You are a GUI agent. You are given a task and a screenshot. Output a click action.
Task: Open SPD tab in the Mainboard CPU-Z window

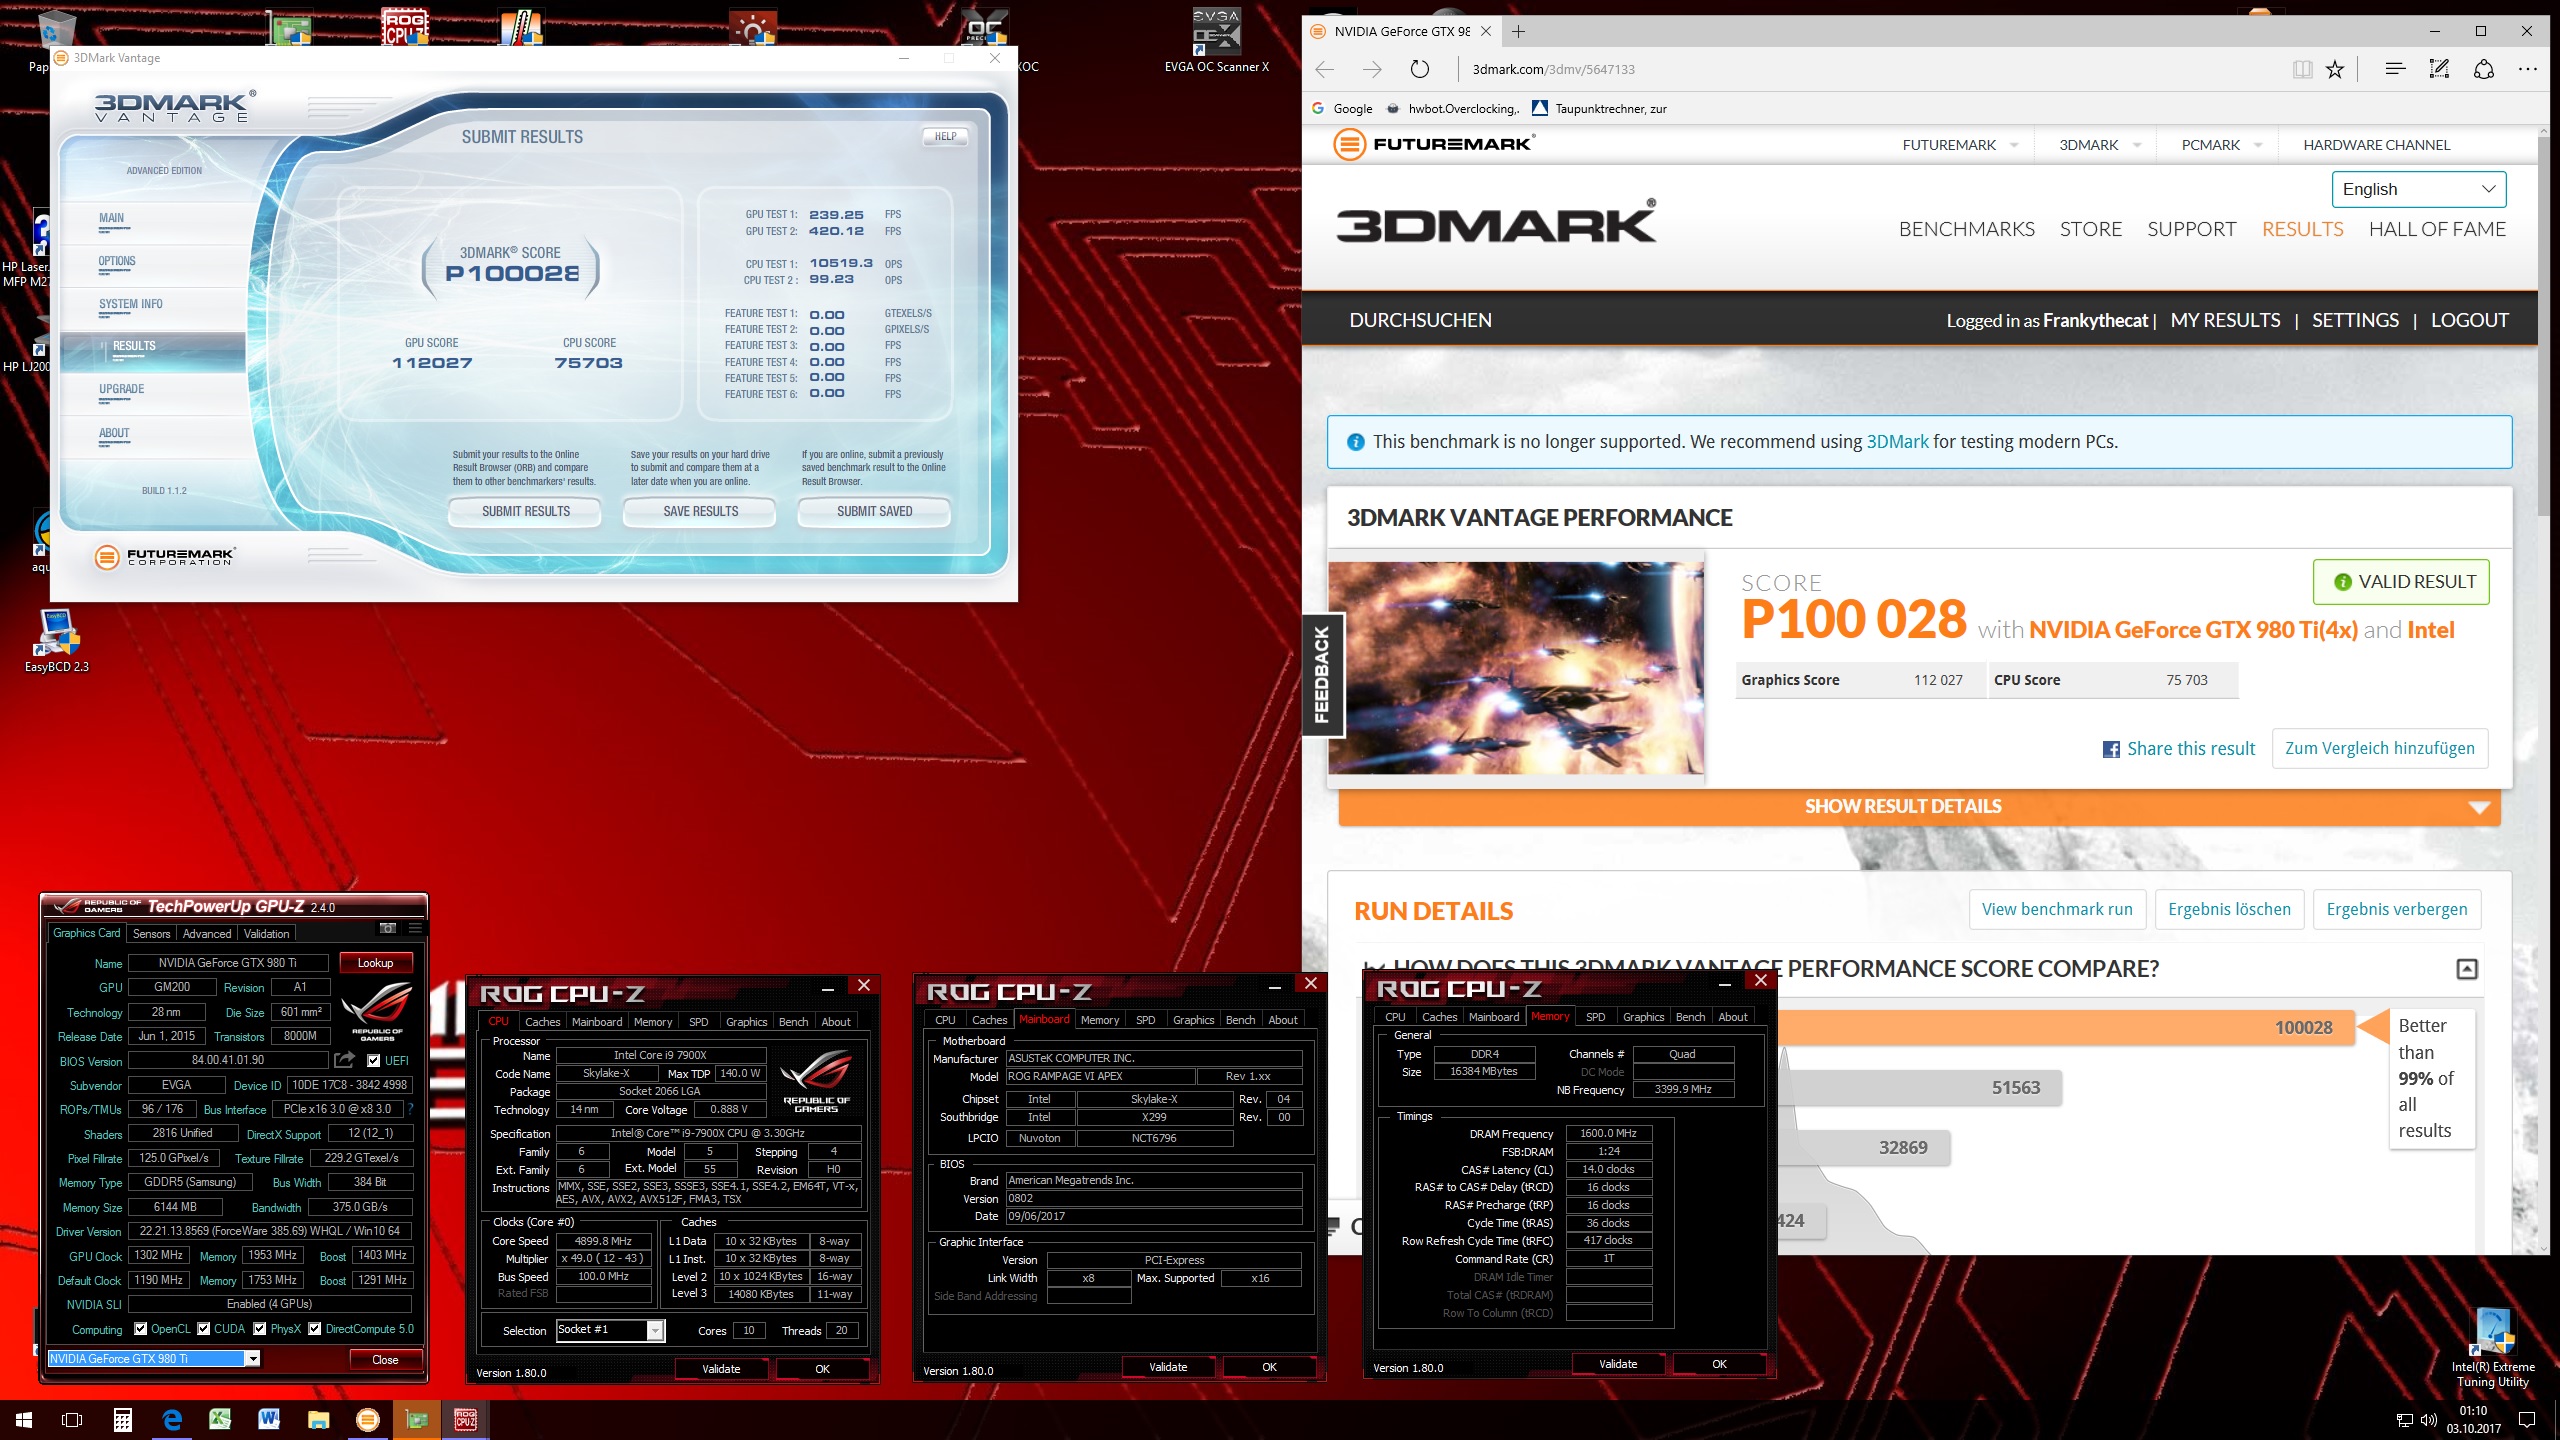tap(1146, 1020)
